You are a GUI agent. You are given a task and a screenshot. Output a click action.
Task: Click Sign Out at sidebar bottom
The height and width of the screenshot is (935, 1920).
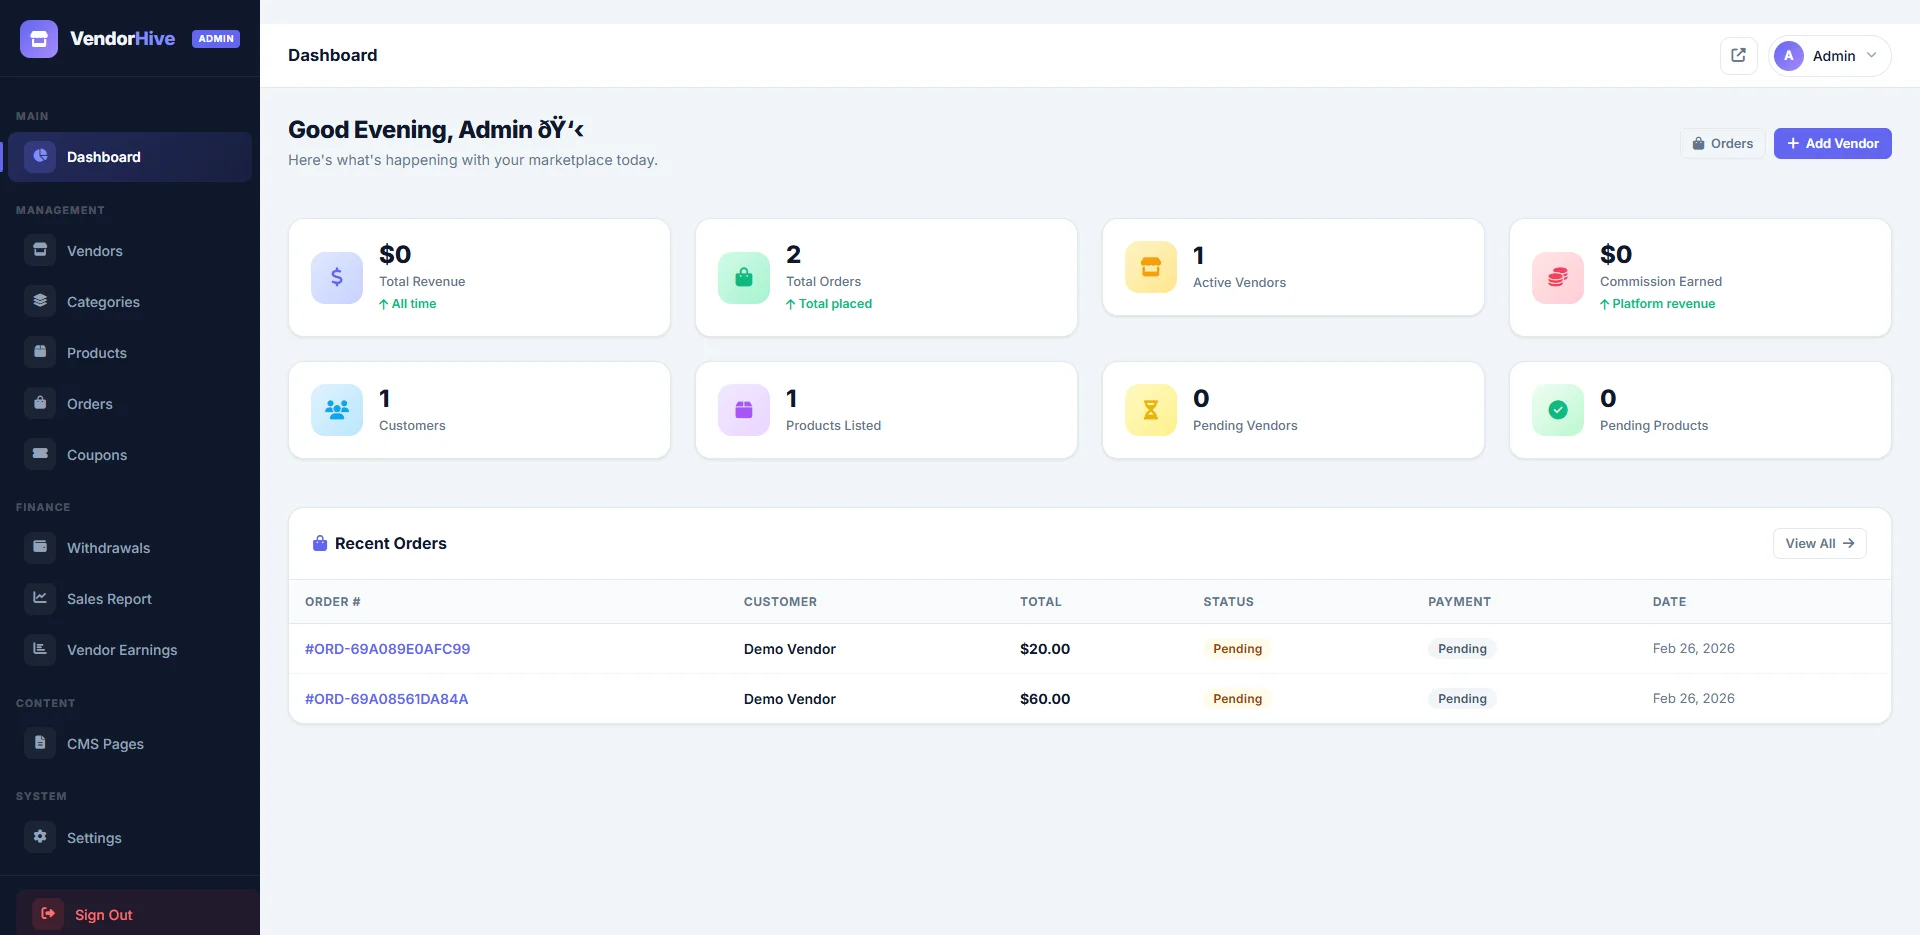[104, 914]
